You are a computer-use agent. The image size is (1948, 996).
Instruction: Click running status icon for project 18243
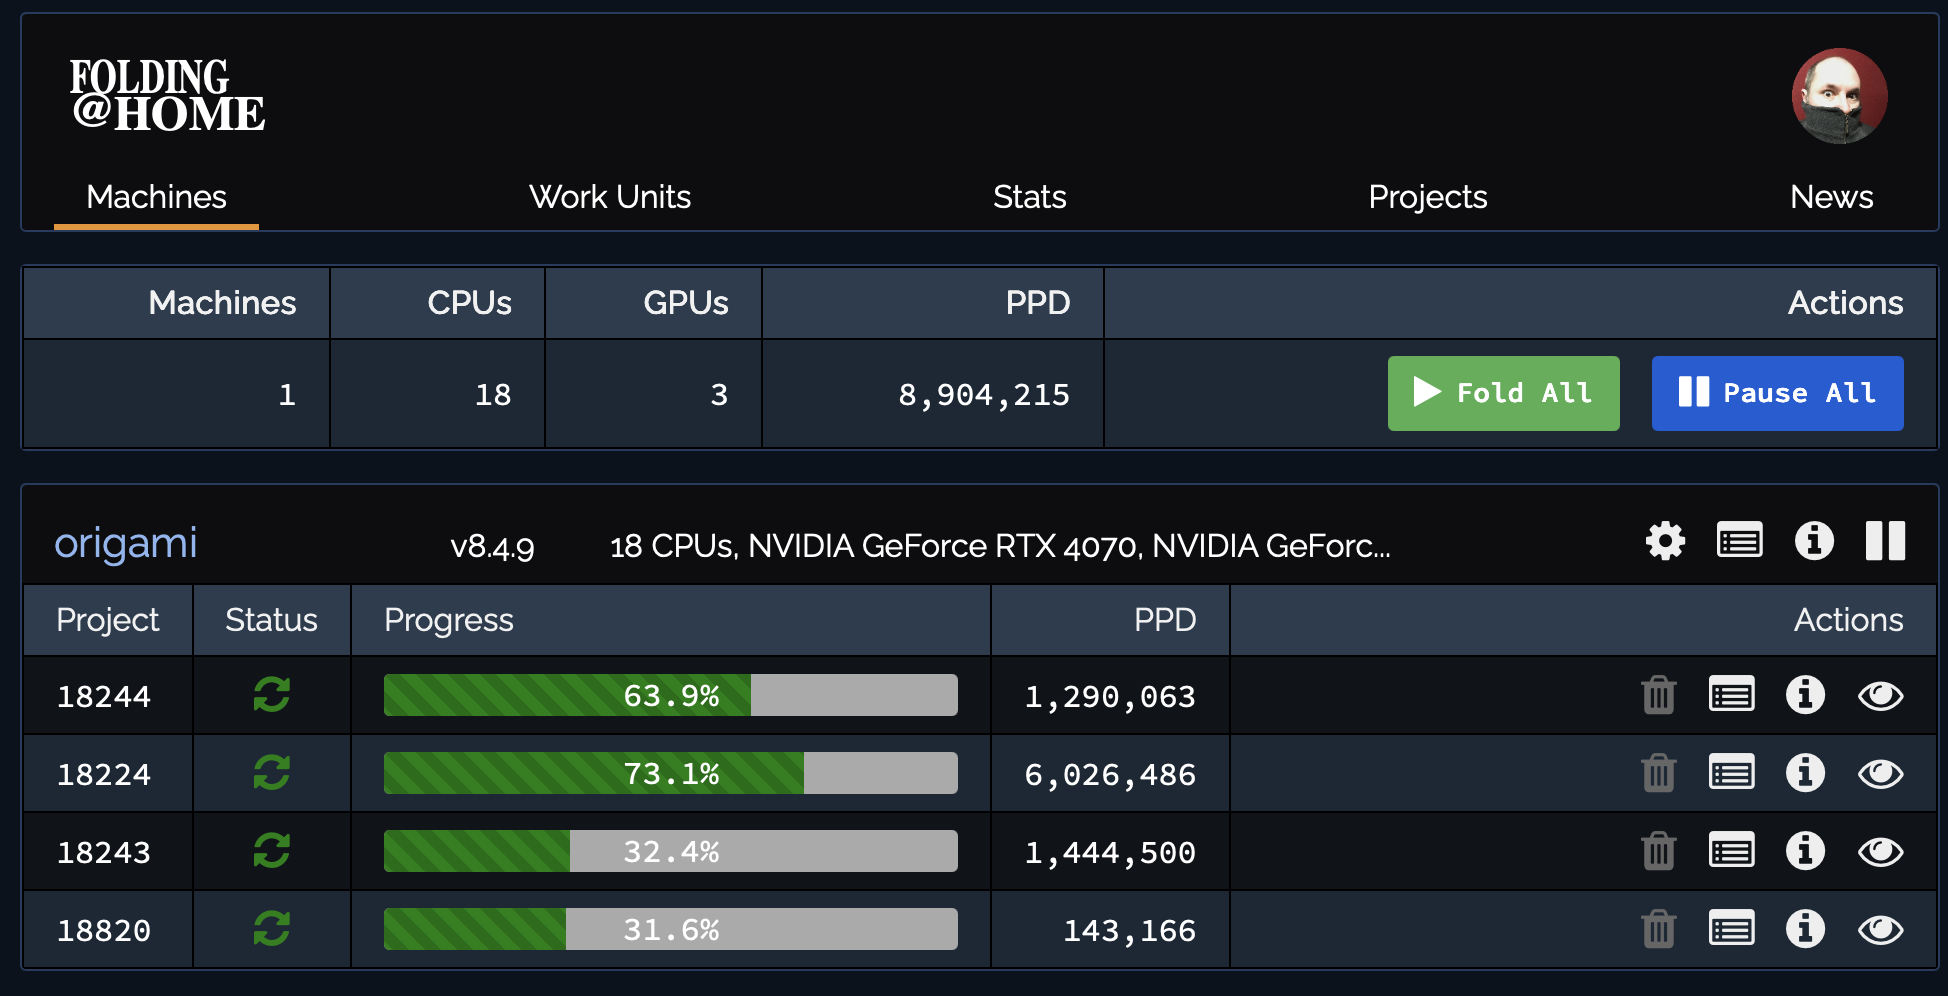coord(271,850)
